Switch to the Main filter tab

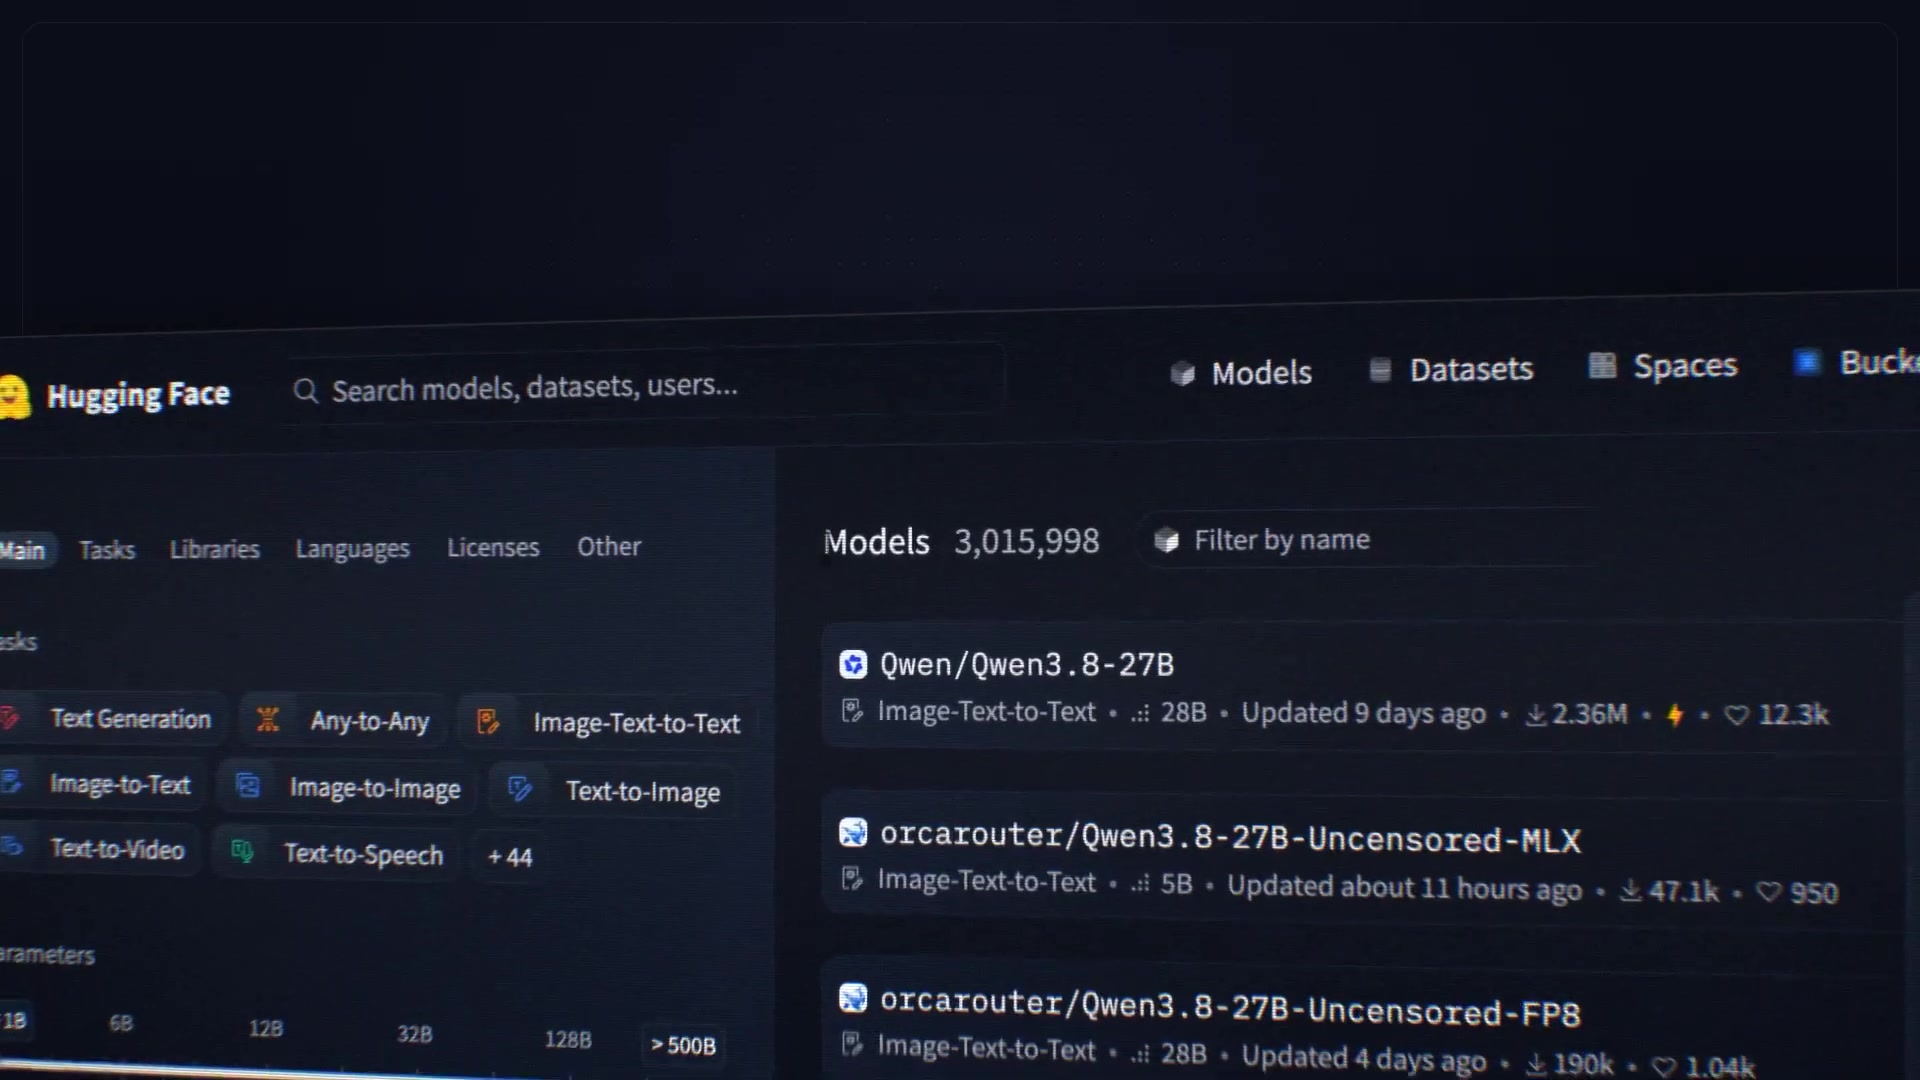click(24, 550)
